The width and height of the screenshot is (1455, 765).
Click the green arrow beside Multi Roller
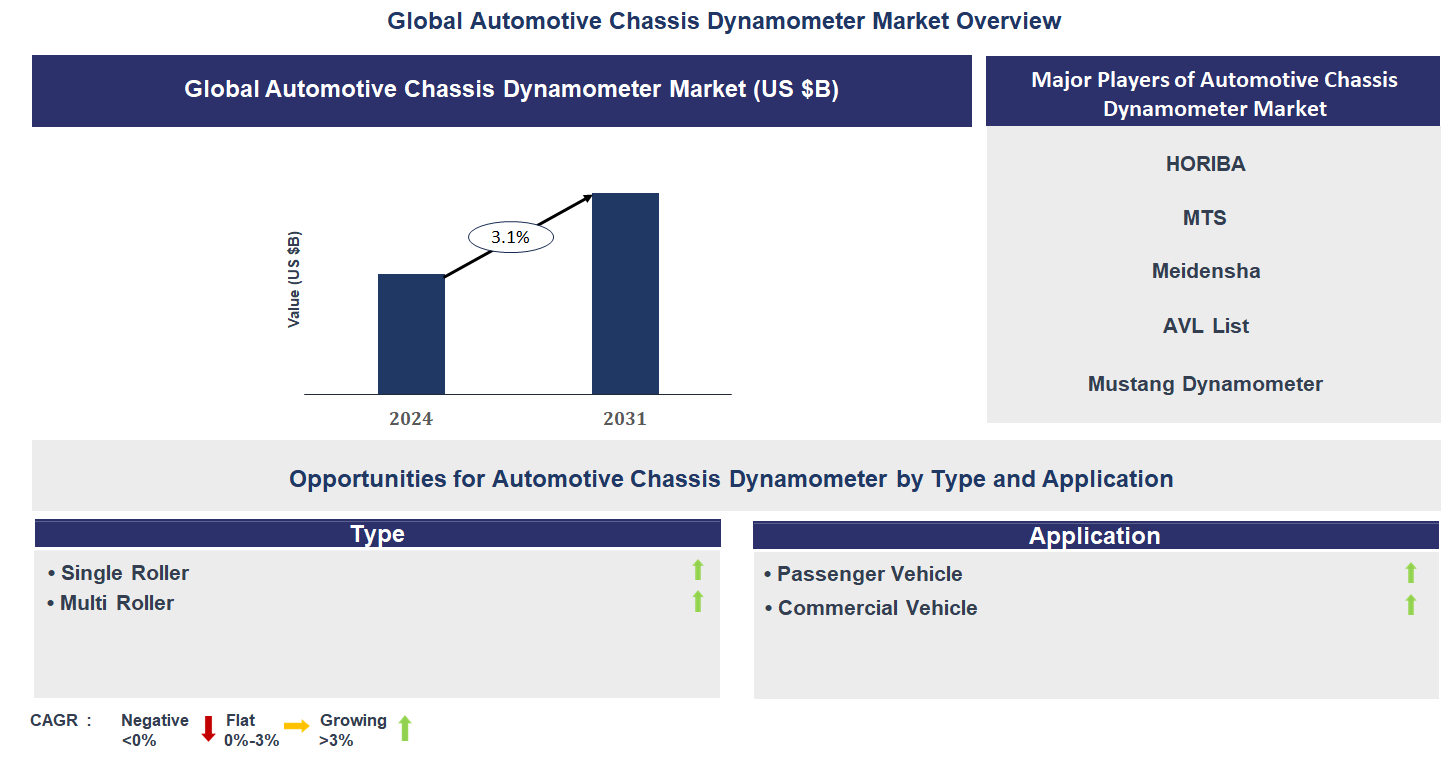click(698, 601)
